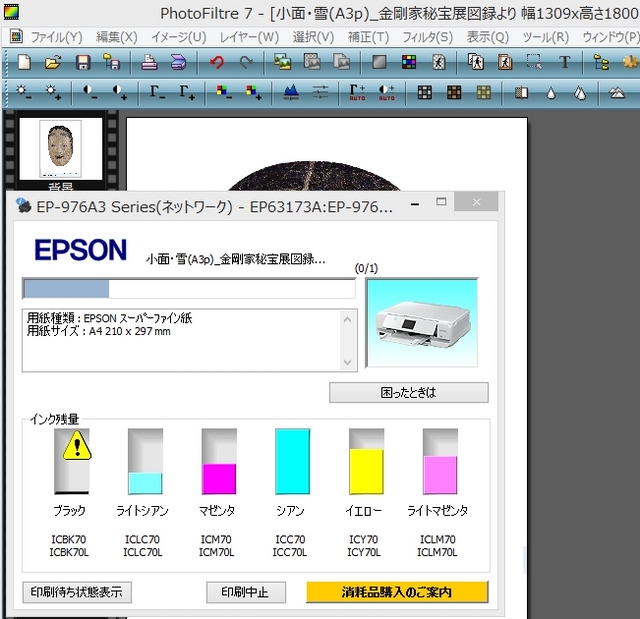Click the red Undo arrow
640x619 pixels.
pyautogui.click(x=217, y=62)
